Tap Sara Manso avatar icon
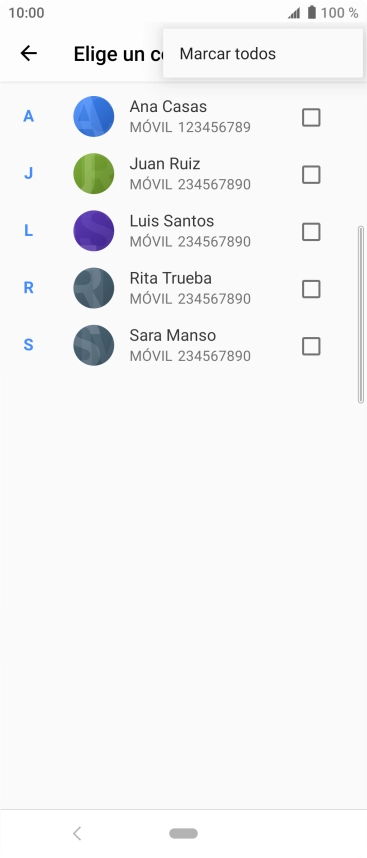The width and height of the screenshot is (367, 858). coord(94,345)
